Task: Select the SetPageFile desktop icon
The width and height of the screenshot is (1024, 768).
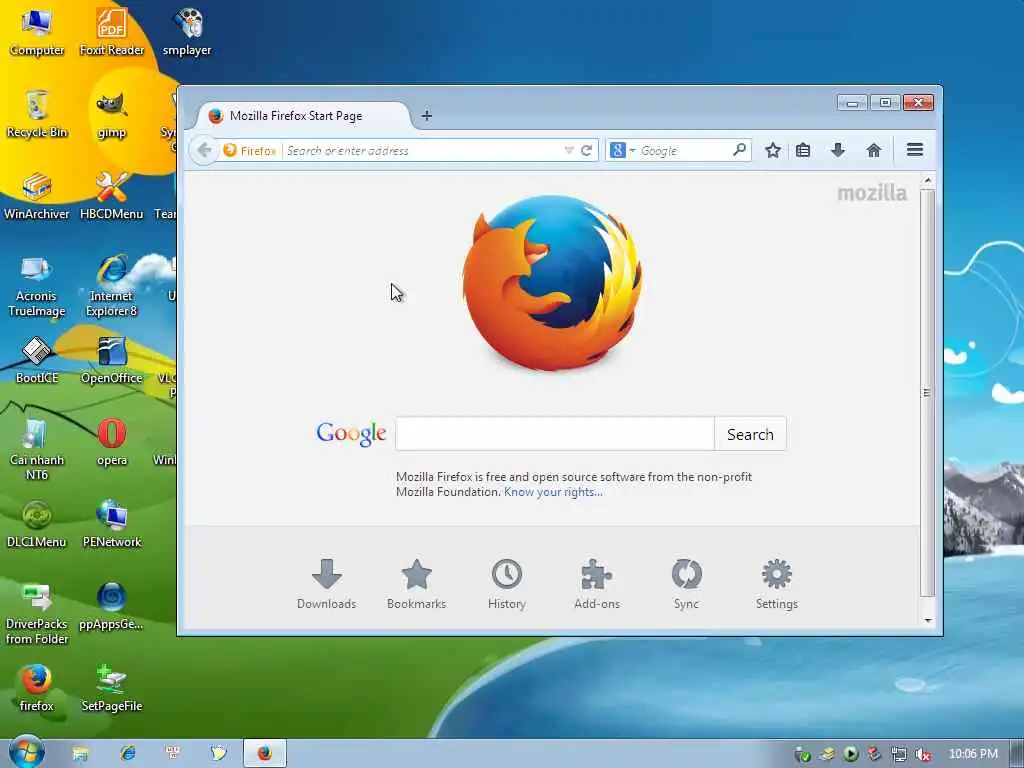Action: pos(112,688)
